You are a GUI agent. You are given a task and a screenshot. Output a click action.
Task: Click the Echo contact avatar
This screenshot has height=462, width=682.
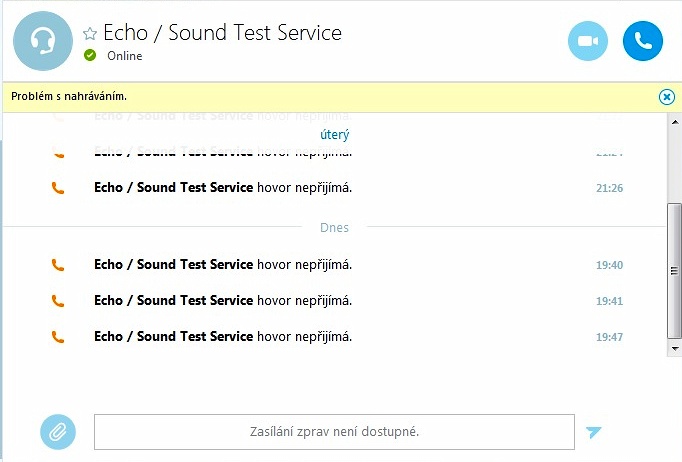42,41
